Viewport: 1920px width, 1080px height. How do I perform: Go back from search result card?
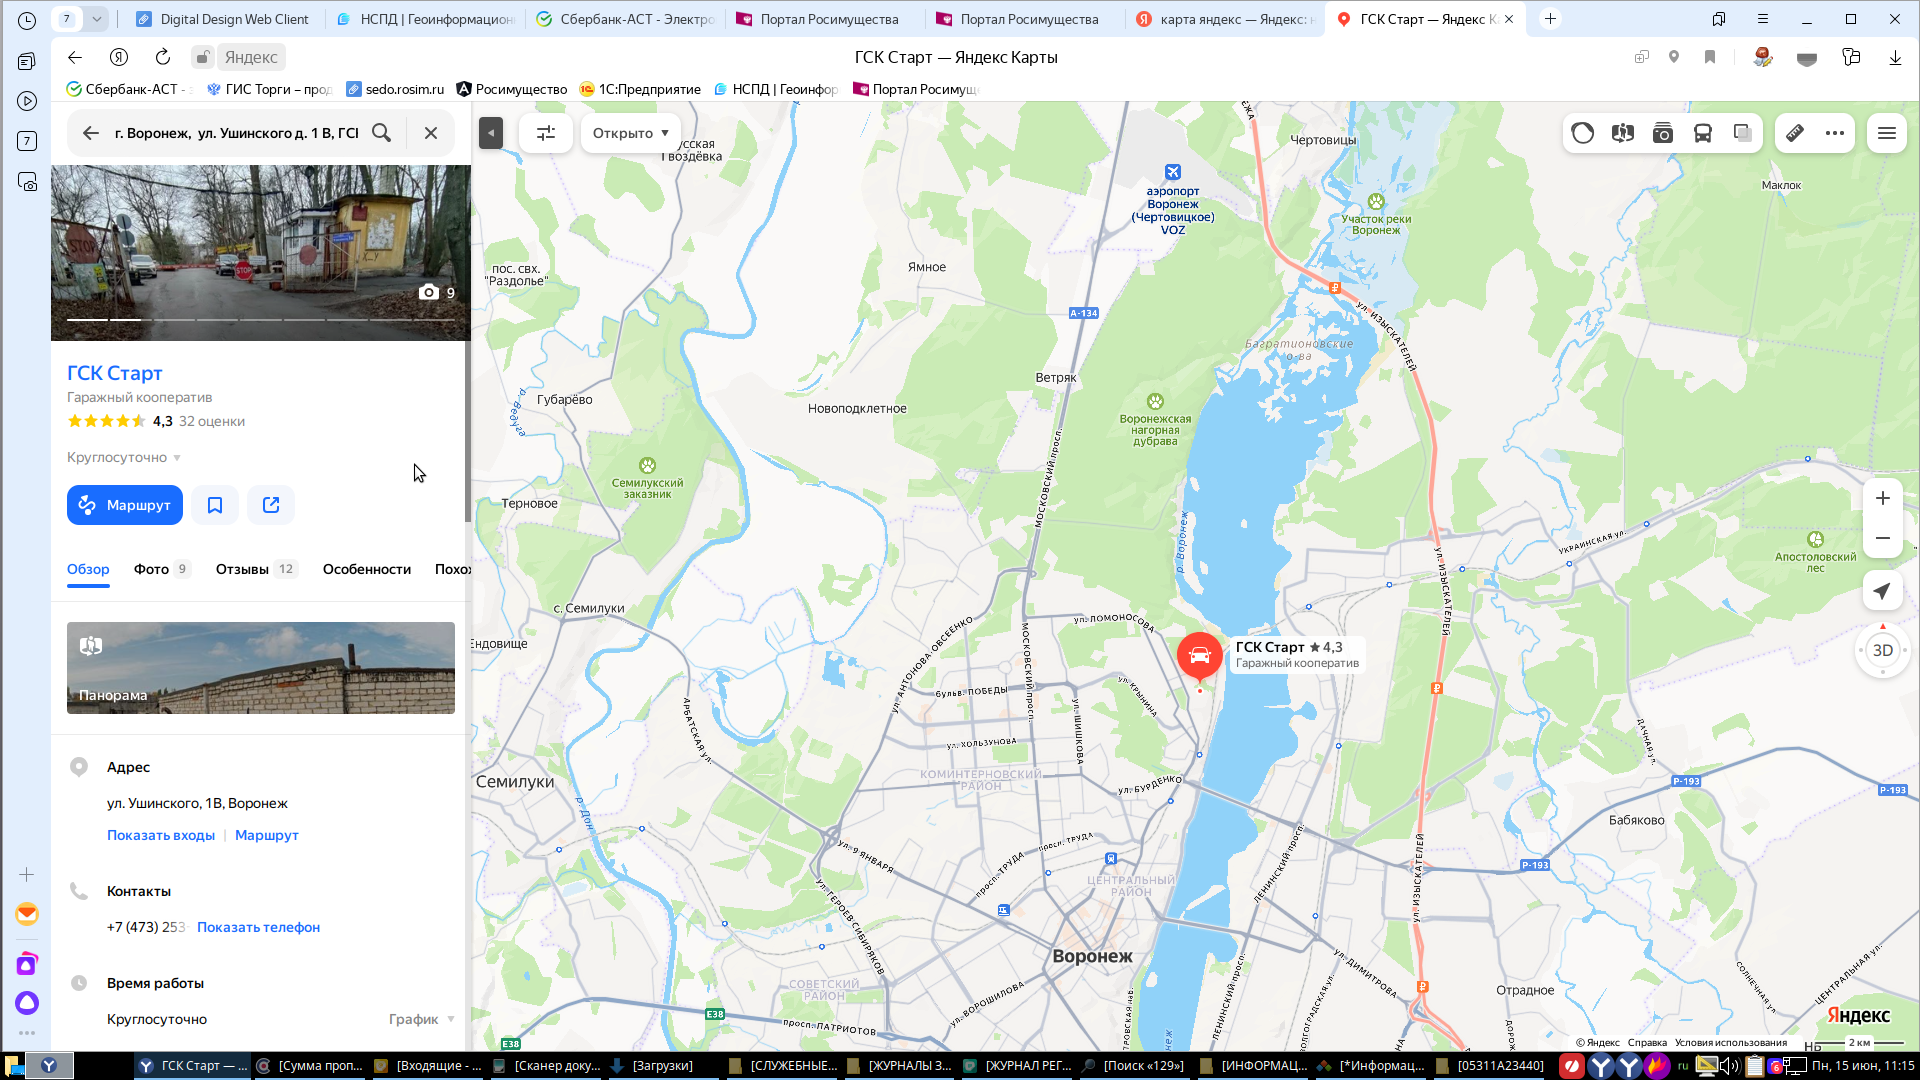[x=91, y=133]
